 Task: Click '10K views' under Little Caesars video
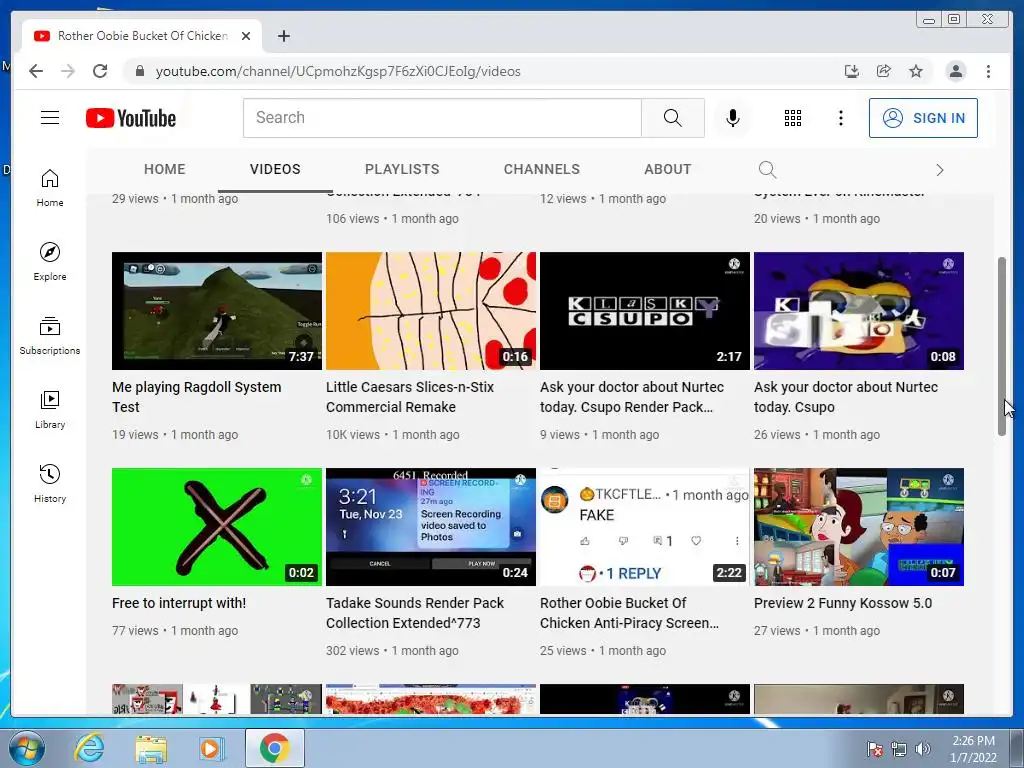click(x=353, y=435)
